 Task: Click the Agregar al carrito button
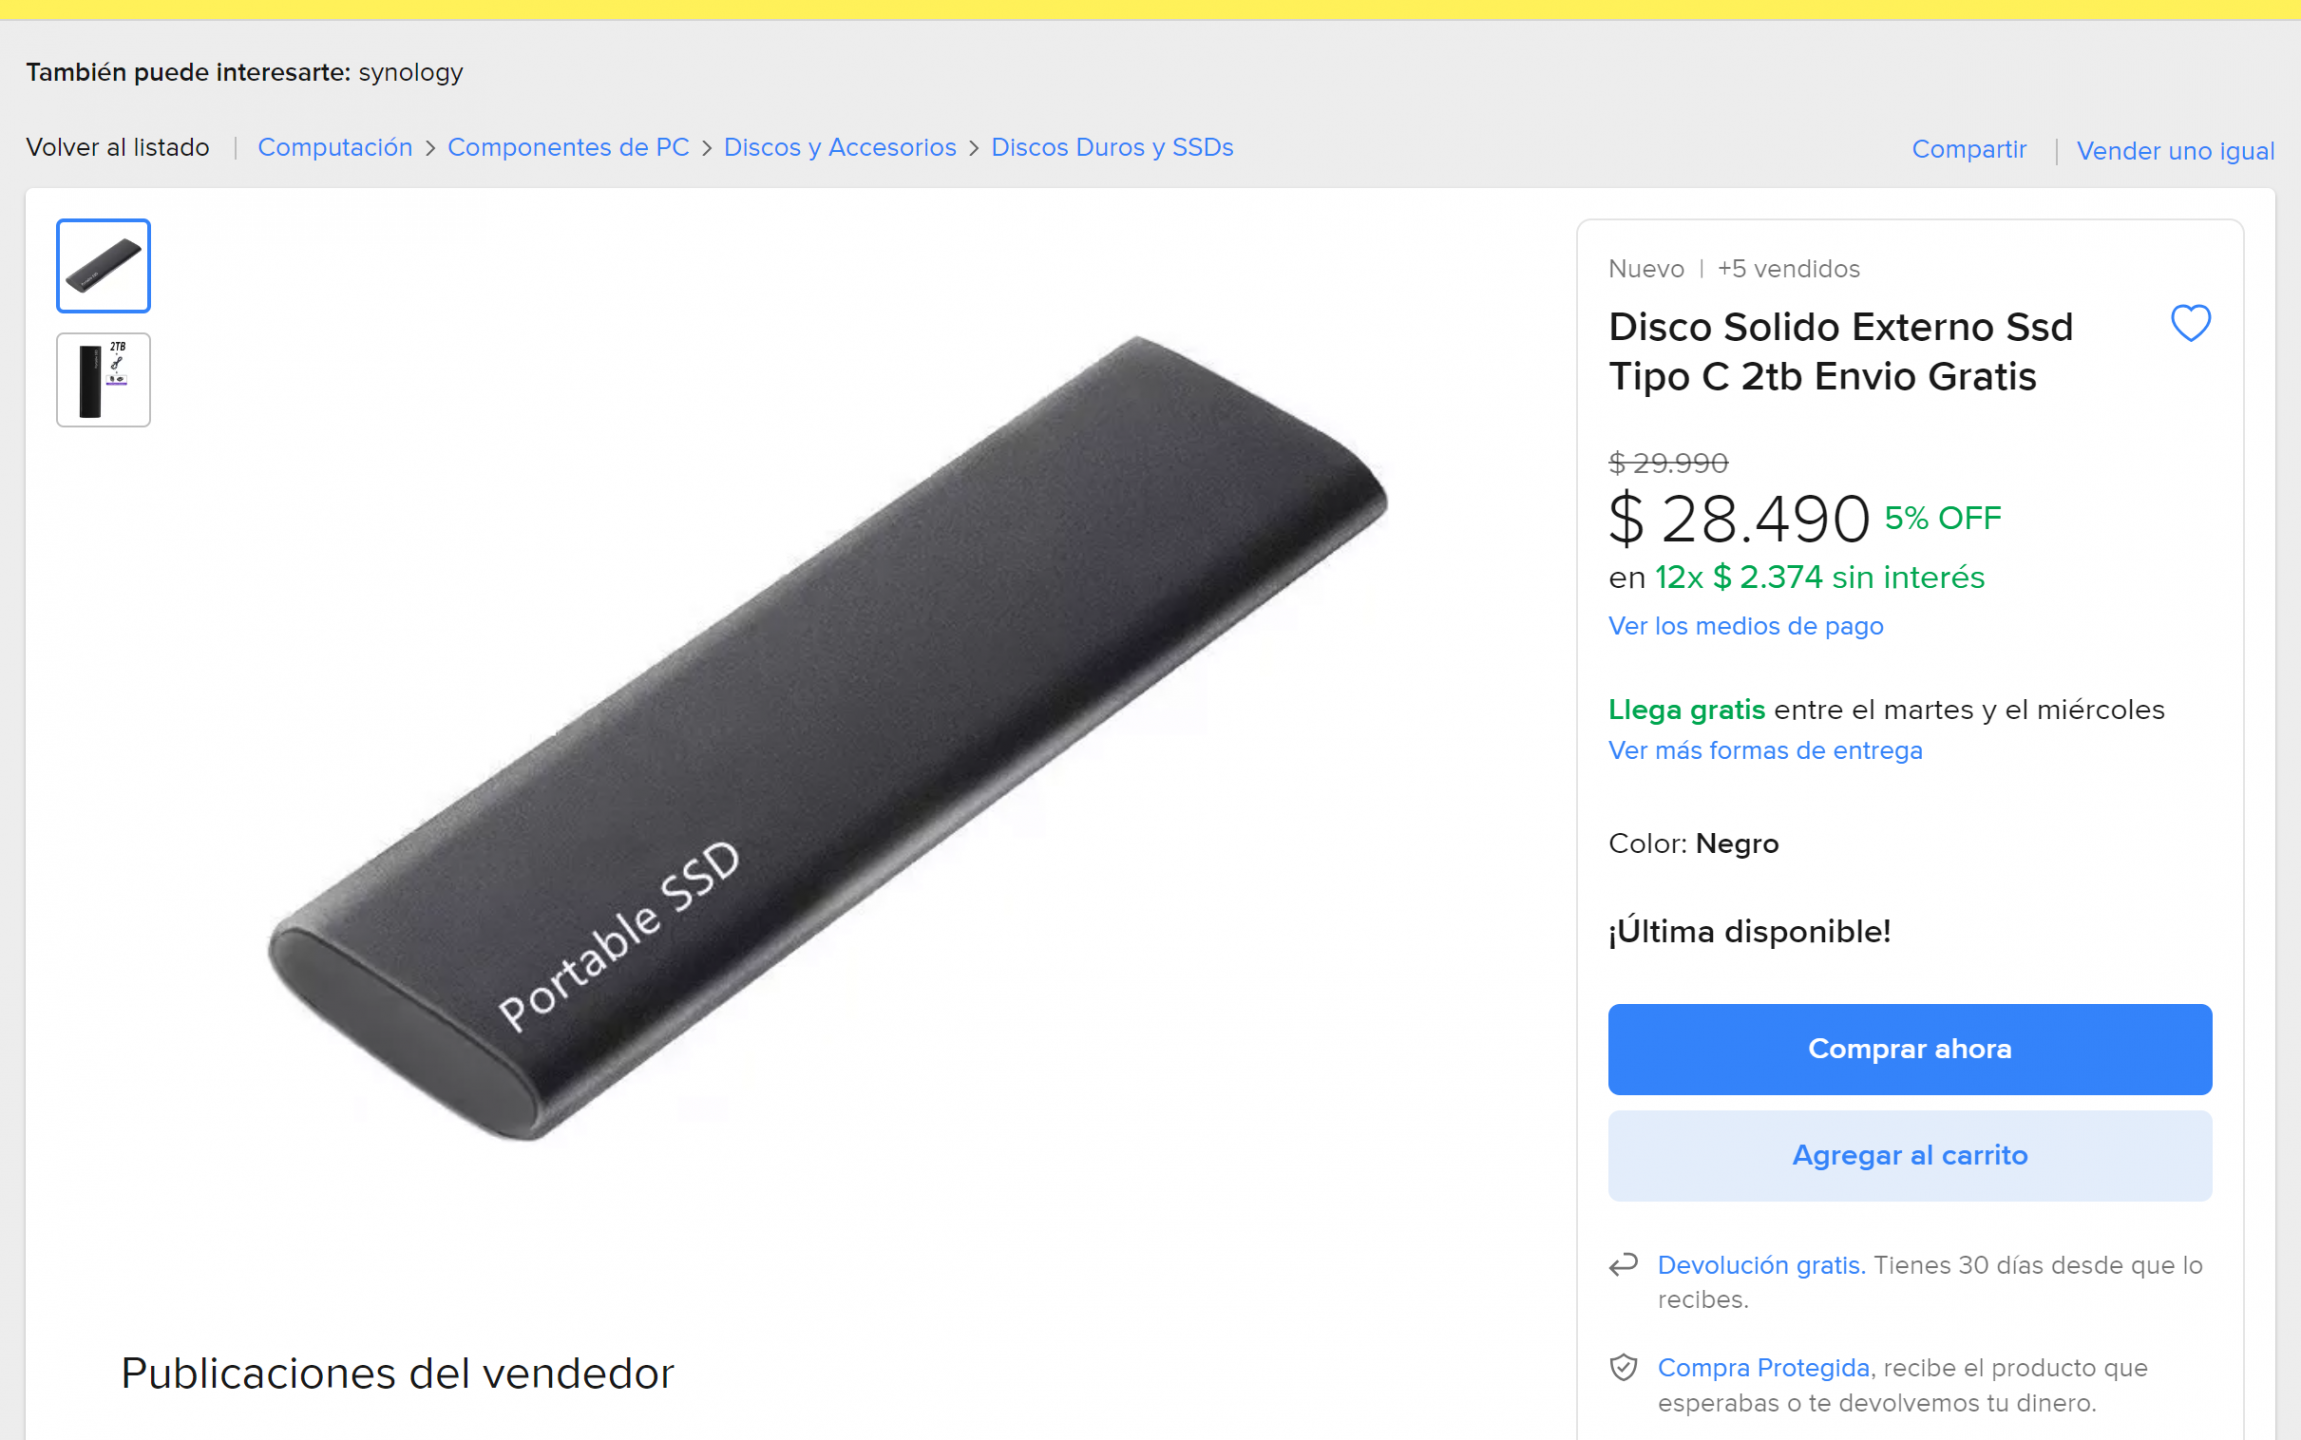(x=1909, y=1155)
